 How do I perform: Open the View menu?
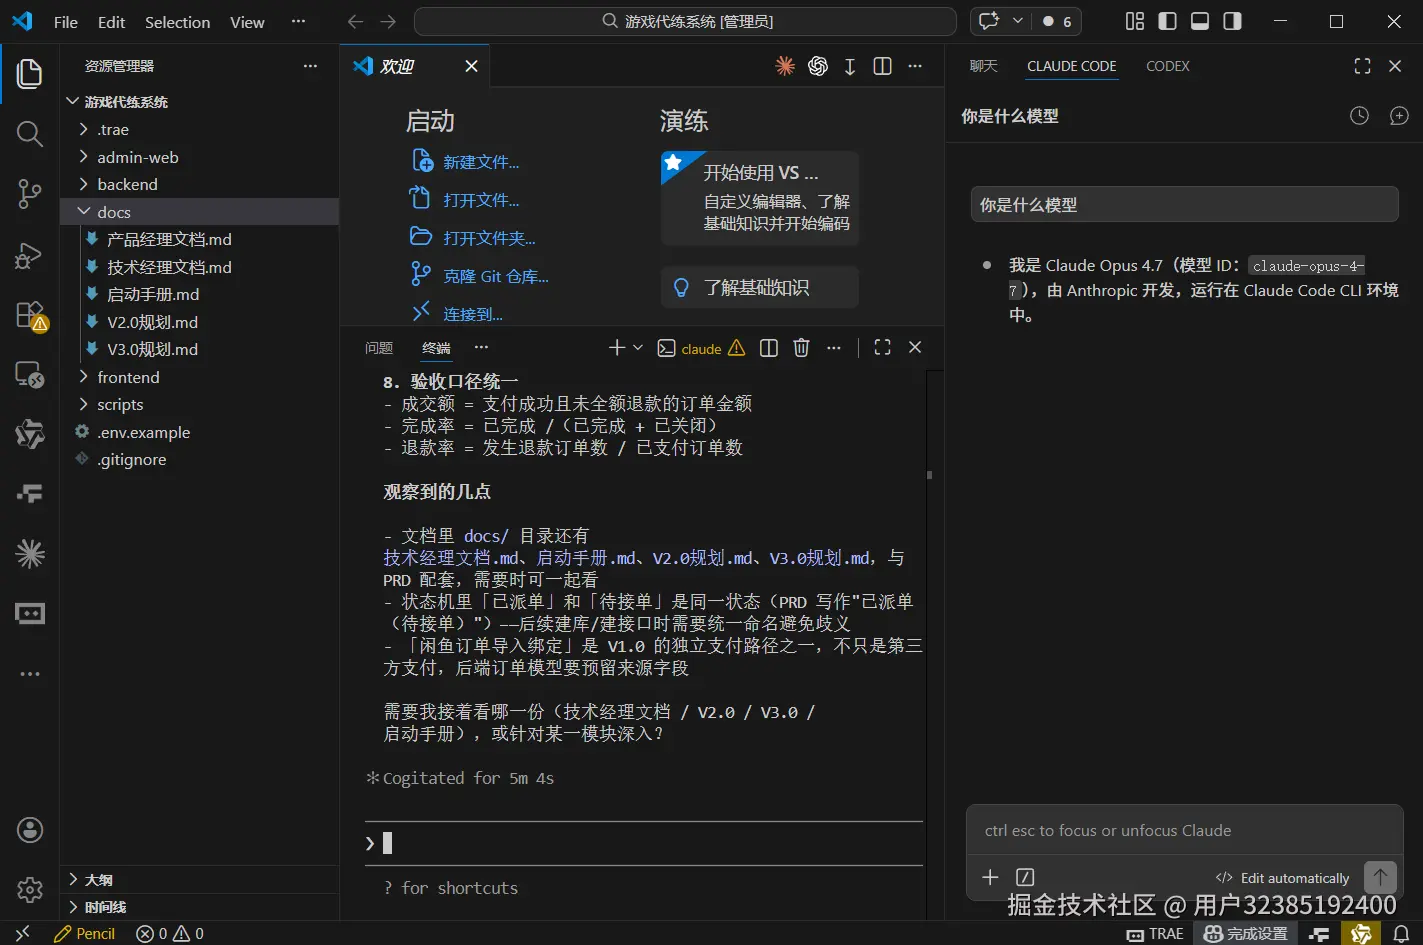[x=247, y=21]
